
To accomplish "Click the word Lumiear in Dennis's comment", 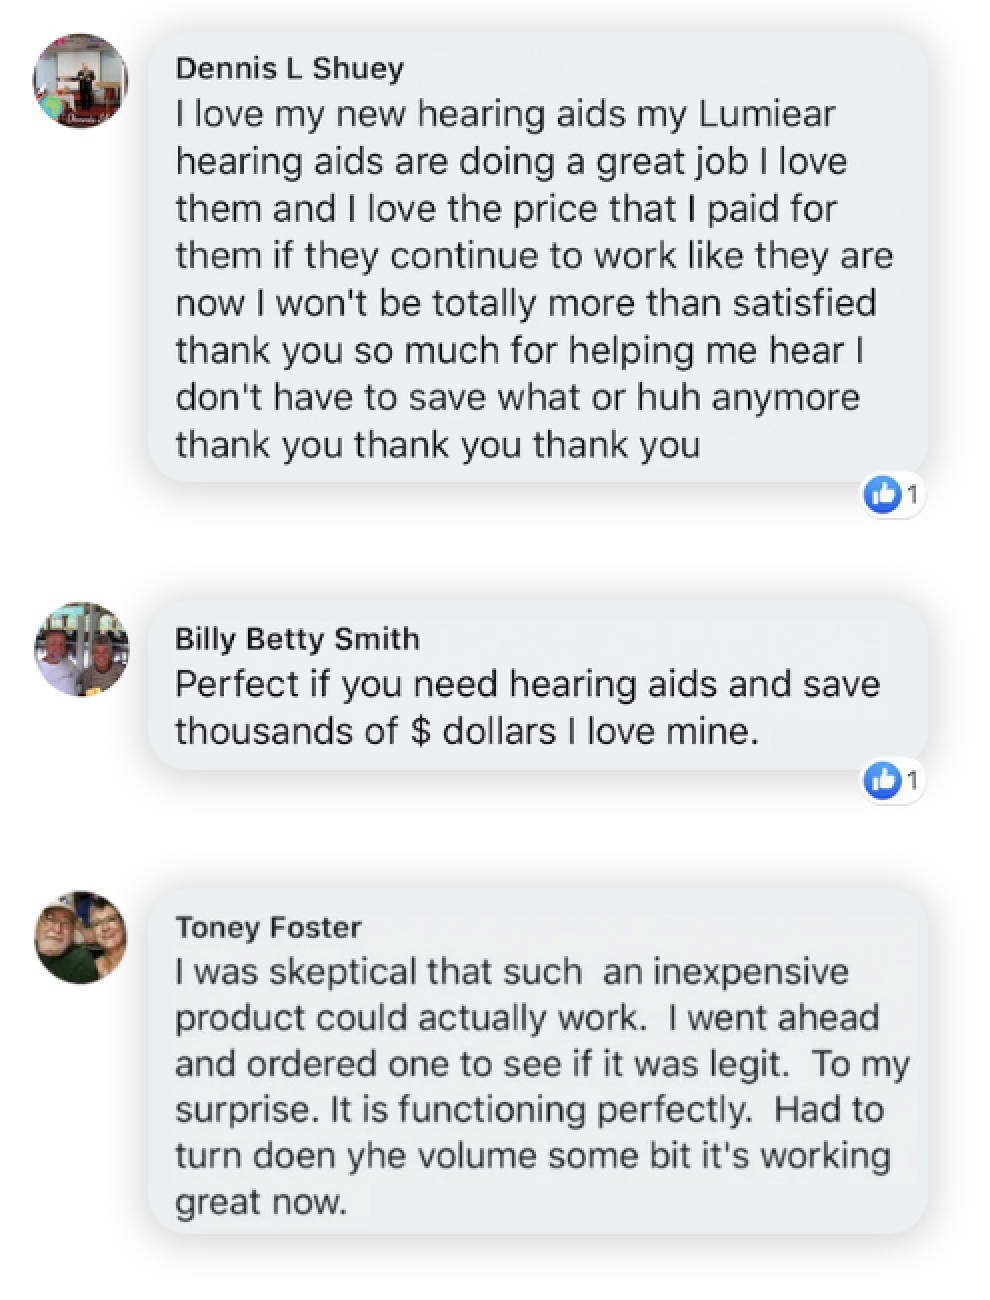I will 766,114.
